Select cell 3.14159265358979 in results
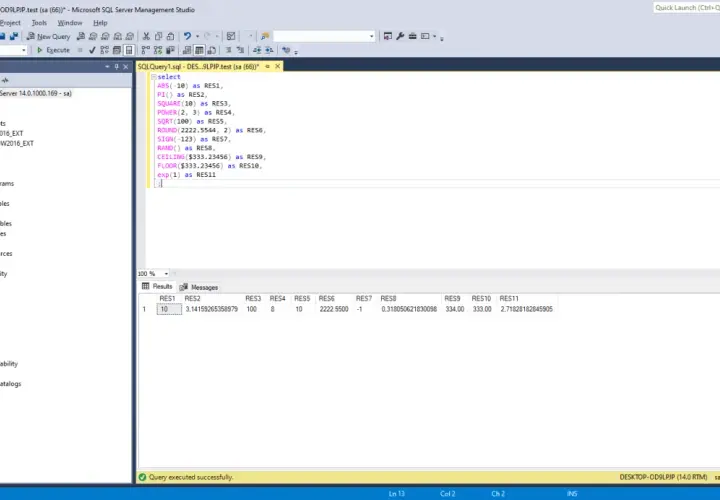Screen dimensions: 720x500 click(212, 309)
